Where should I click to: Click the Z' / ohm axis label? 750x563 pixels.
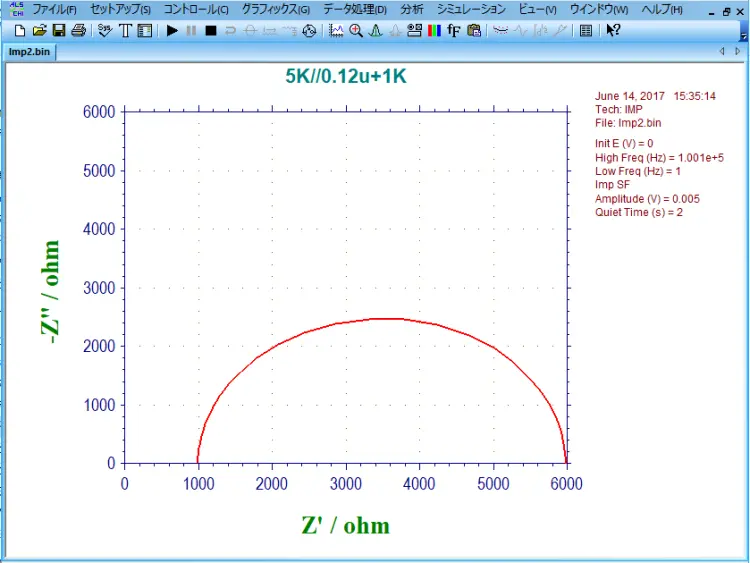coord(345,526)
